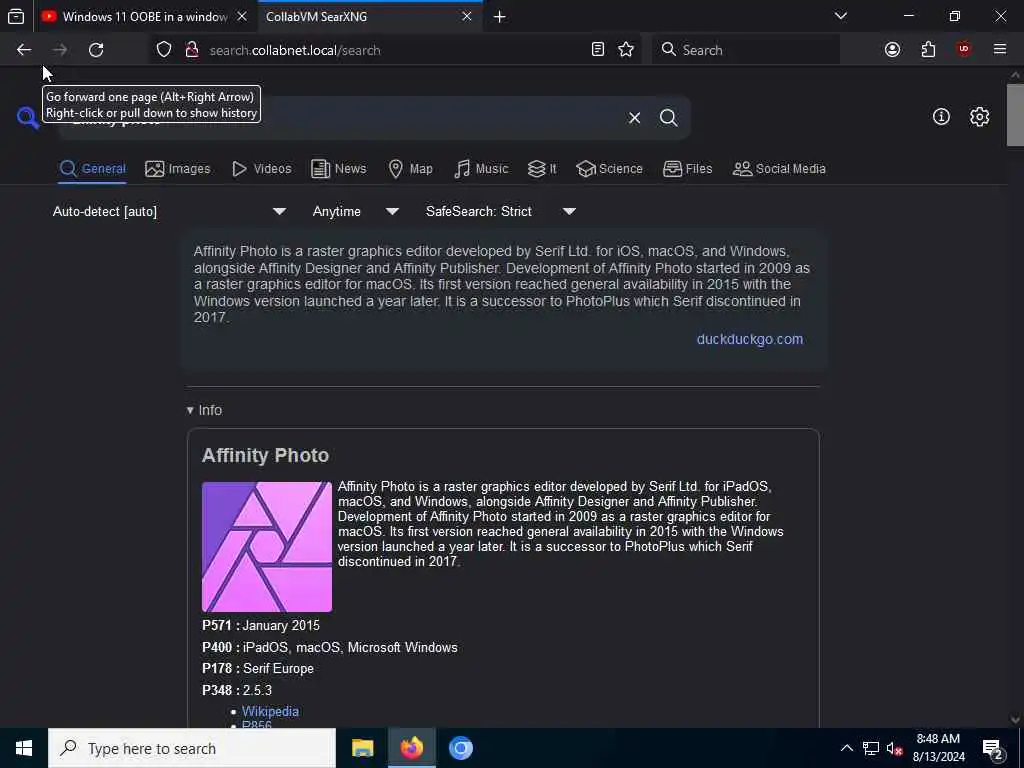The height and width of the screenshot is (768, 1024).
Task: Switch to Files search category
Action: click(x=687, y=168)
